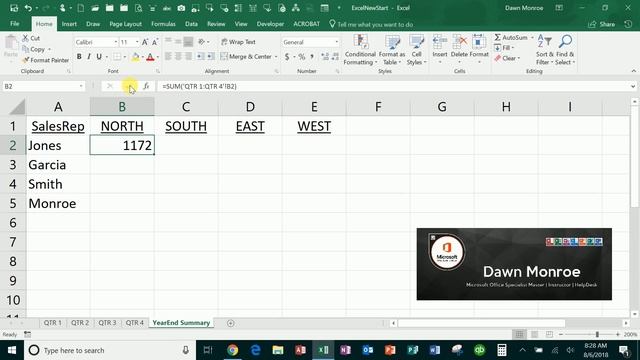Click the Type here to search box

(110, 350)
